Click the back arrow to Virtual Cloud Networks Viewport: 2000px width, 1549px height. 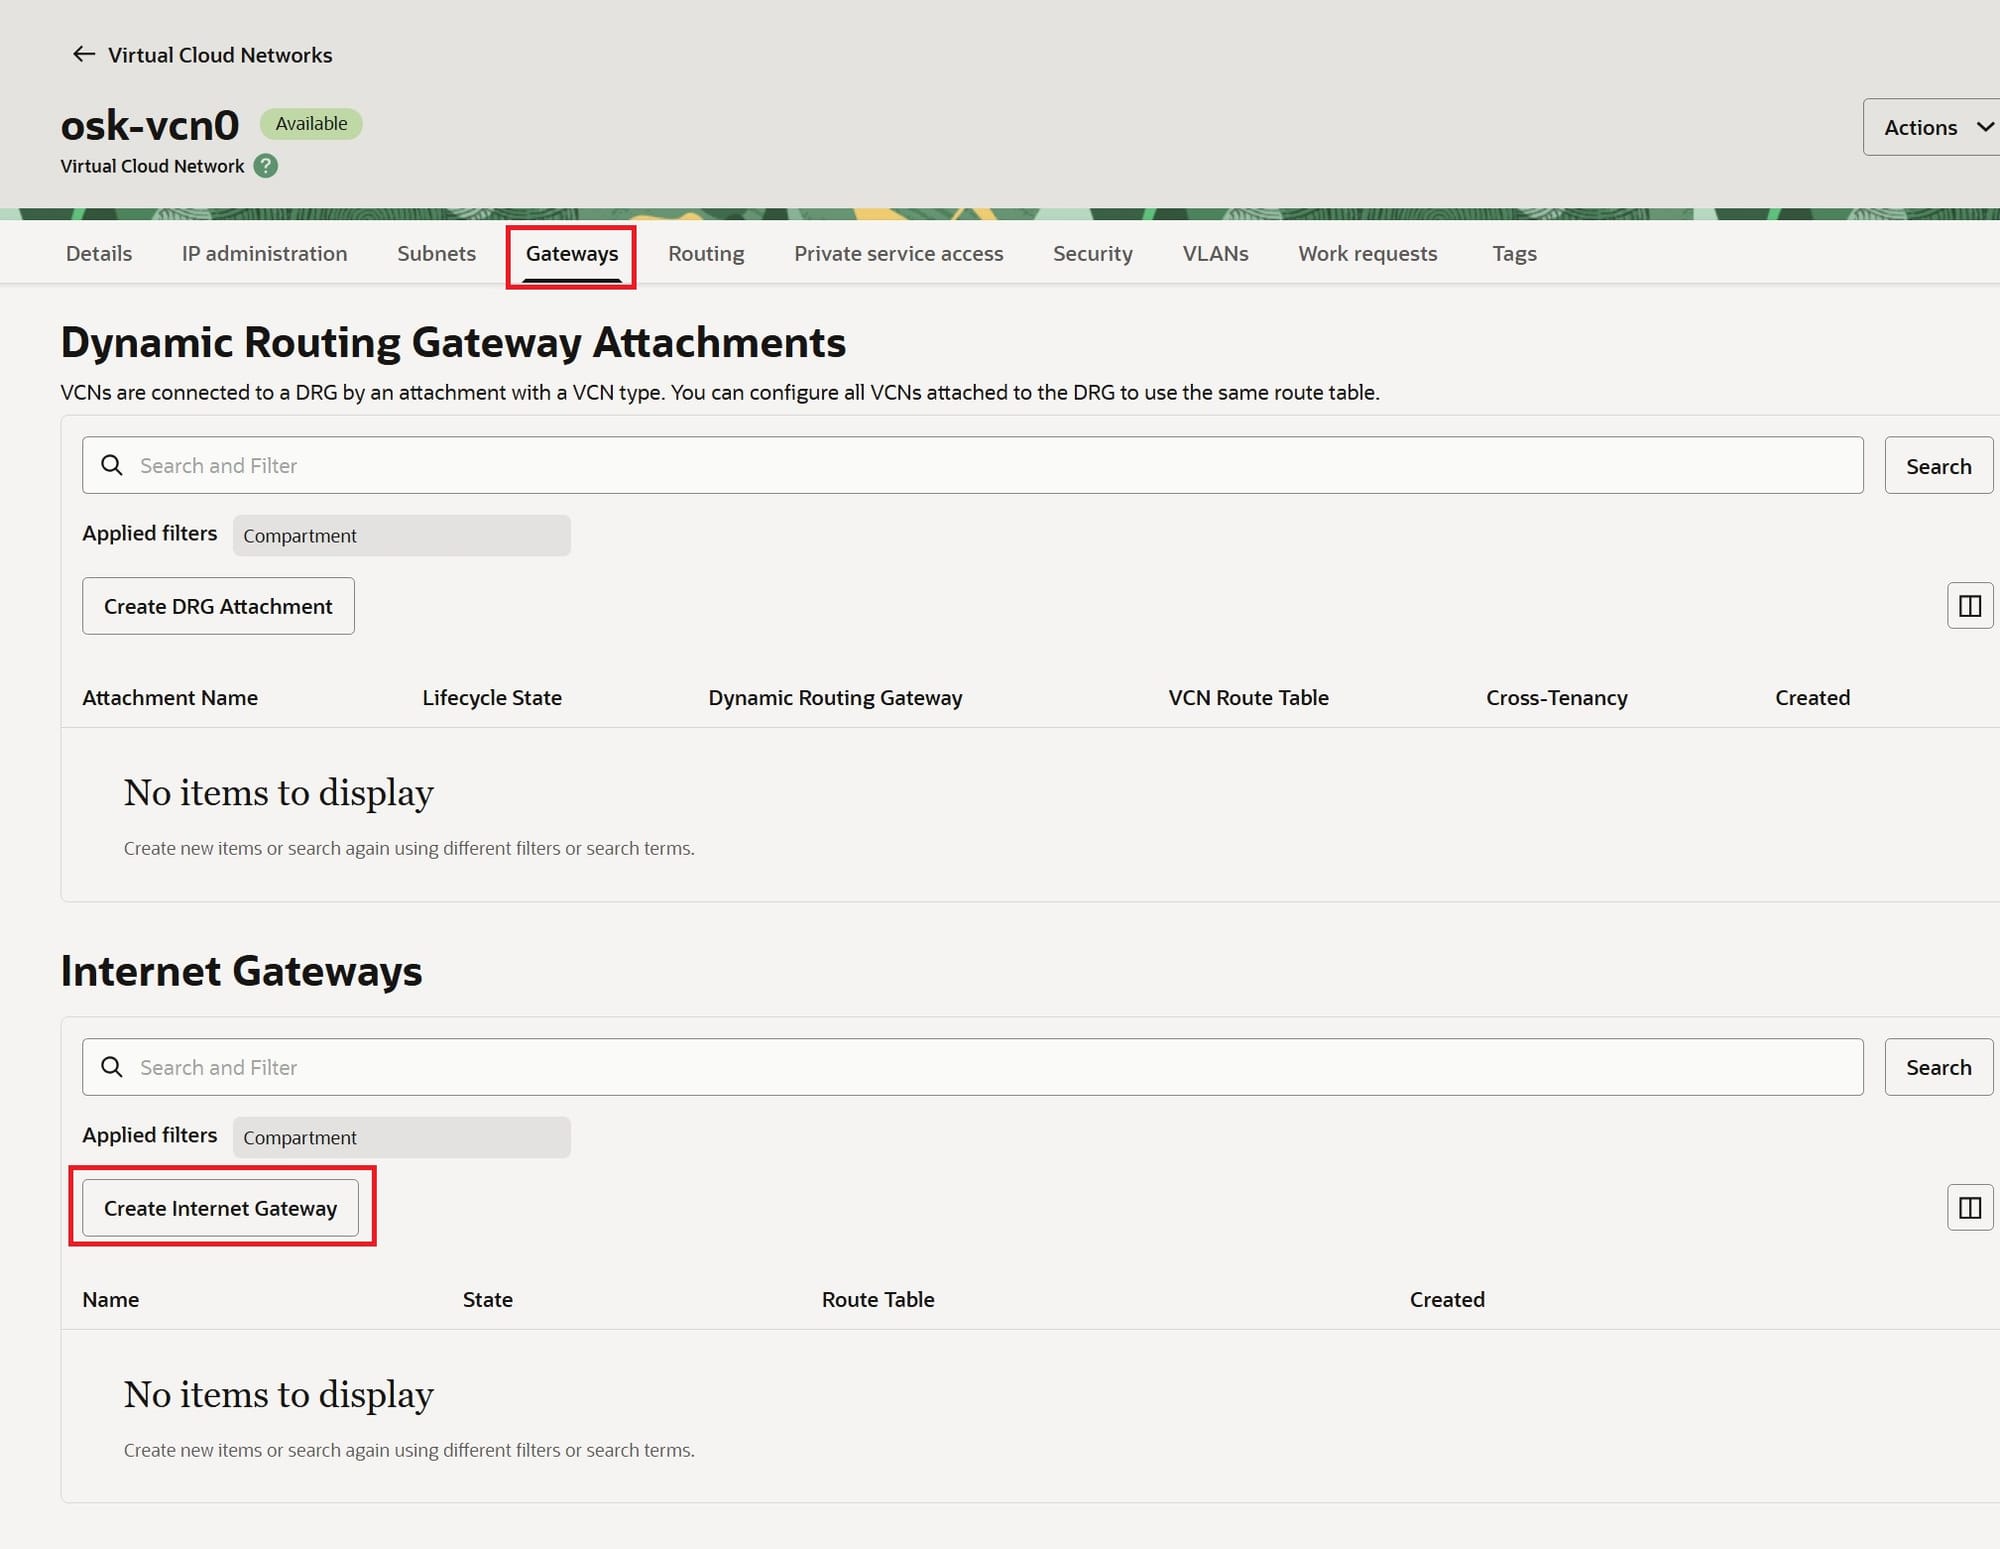click(84, 54)
